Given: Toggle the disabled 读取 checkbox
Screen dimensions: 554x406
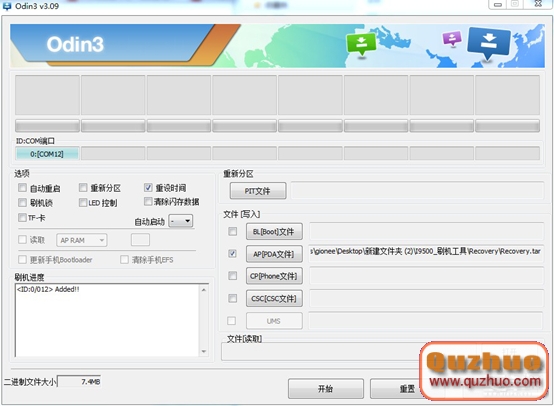Looking at the screenshot, I should pos(22,240).
